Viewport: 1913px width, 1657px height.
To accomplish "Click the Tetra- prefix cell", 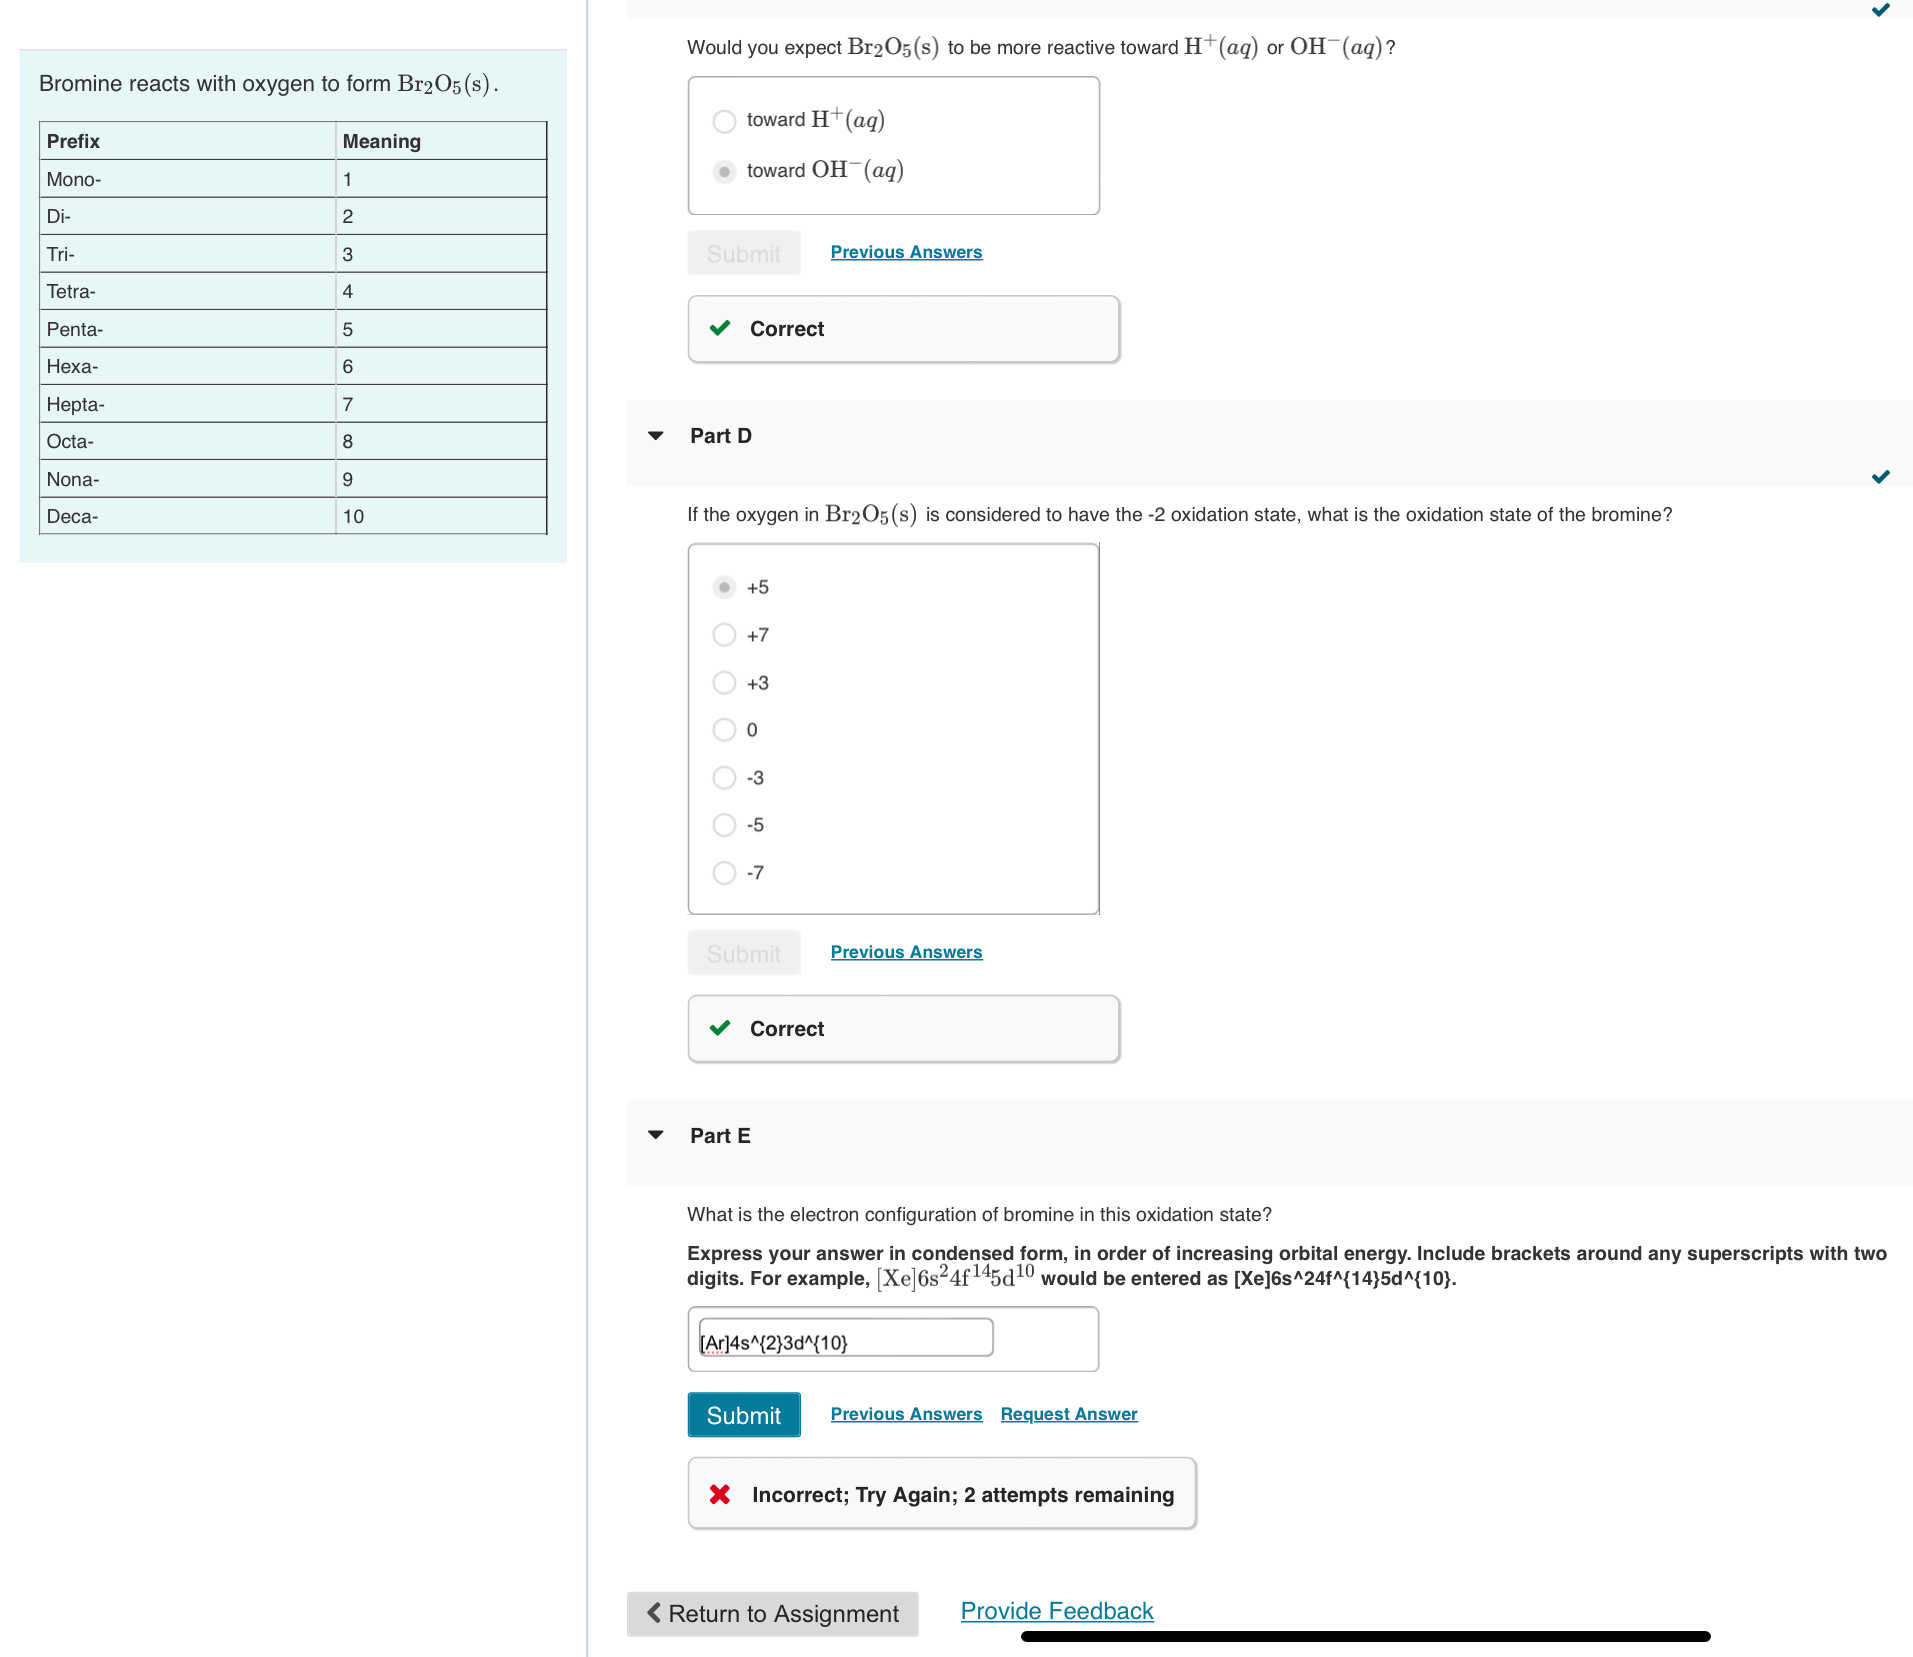I will (x=187, y=291).
